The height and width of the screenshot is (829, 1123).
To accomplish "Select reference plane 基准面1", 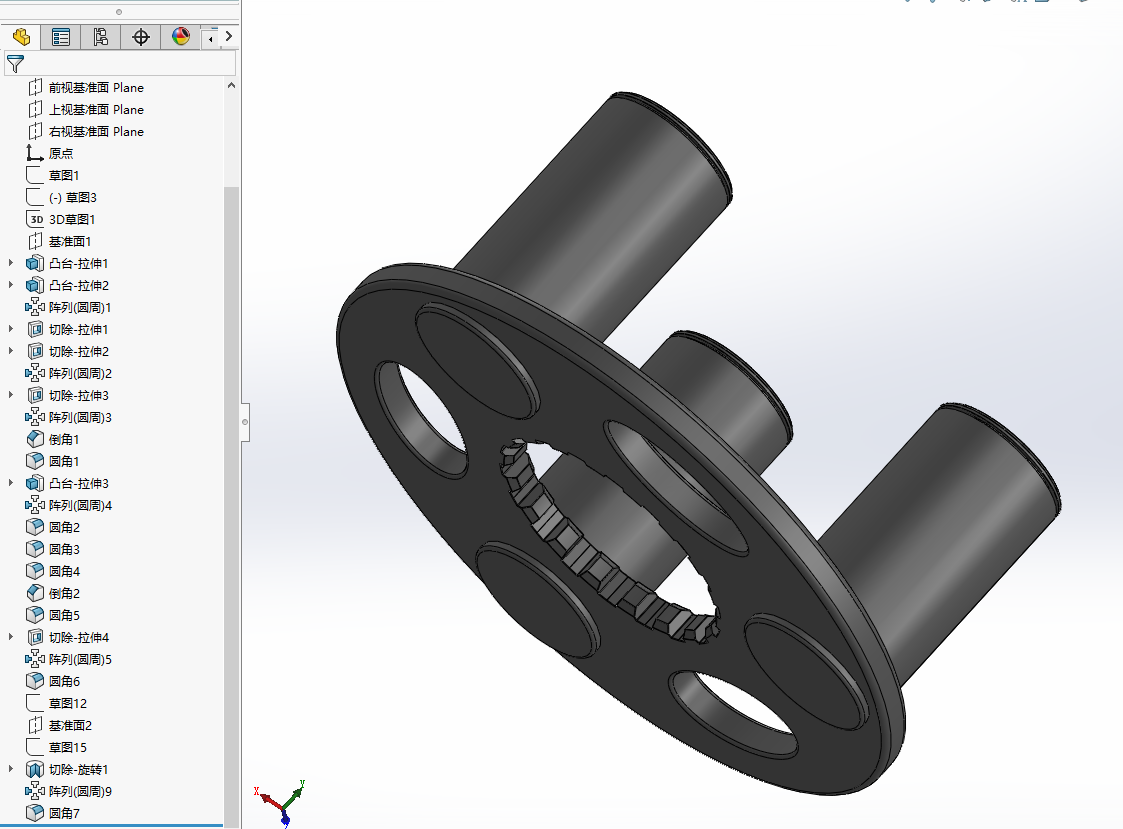I will coord(69,241).
